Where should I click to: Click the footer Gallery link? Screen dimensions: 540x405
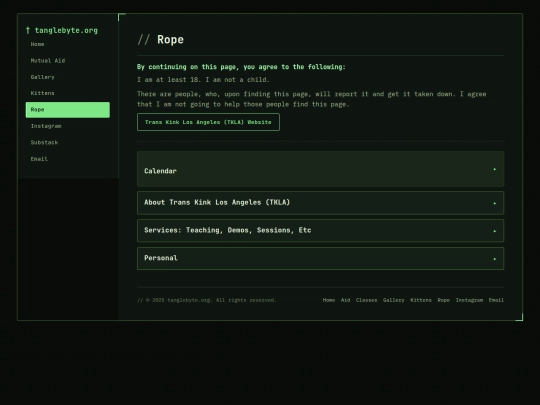394,300
